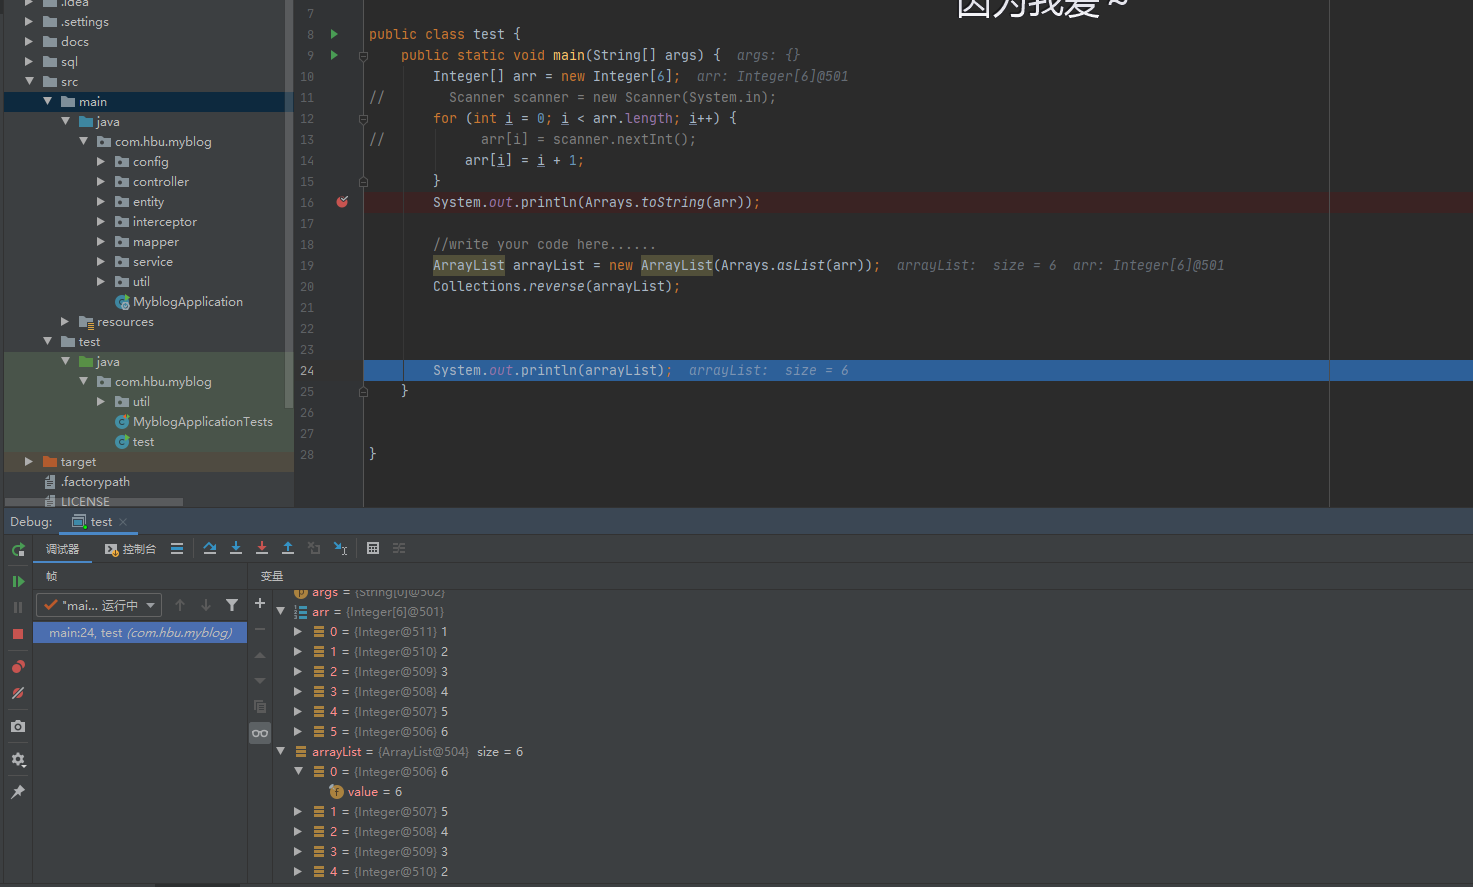Click fold end marker at line 15
Image resolution: width=1473 pixels, height=887 pixels.
click(363, 182)
